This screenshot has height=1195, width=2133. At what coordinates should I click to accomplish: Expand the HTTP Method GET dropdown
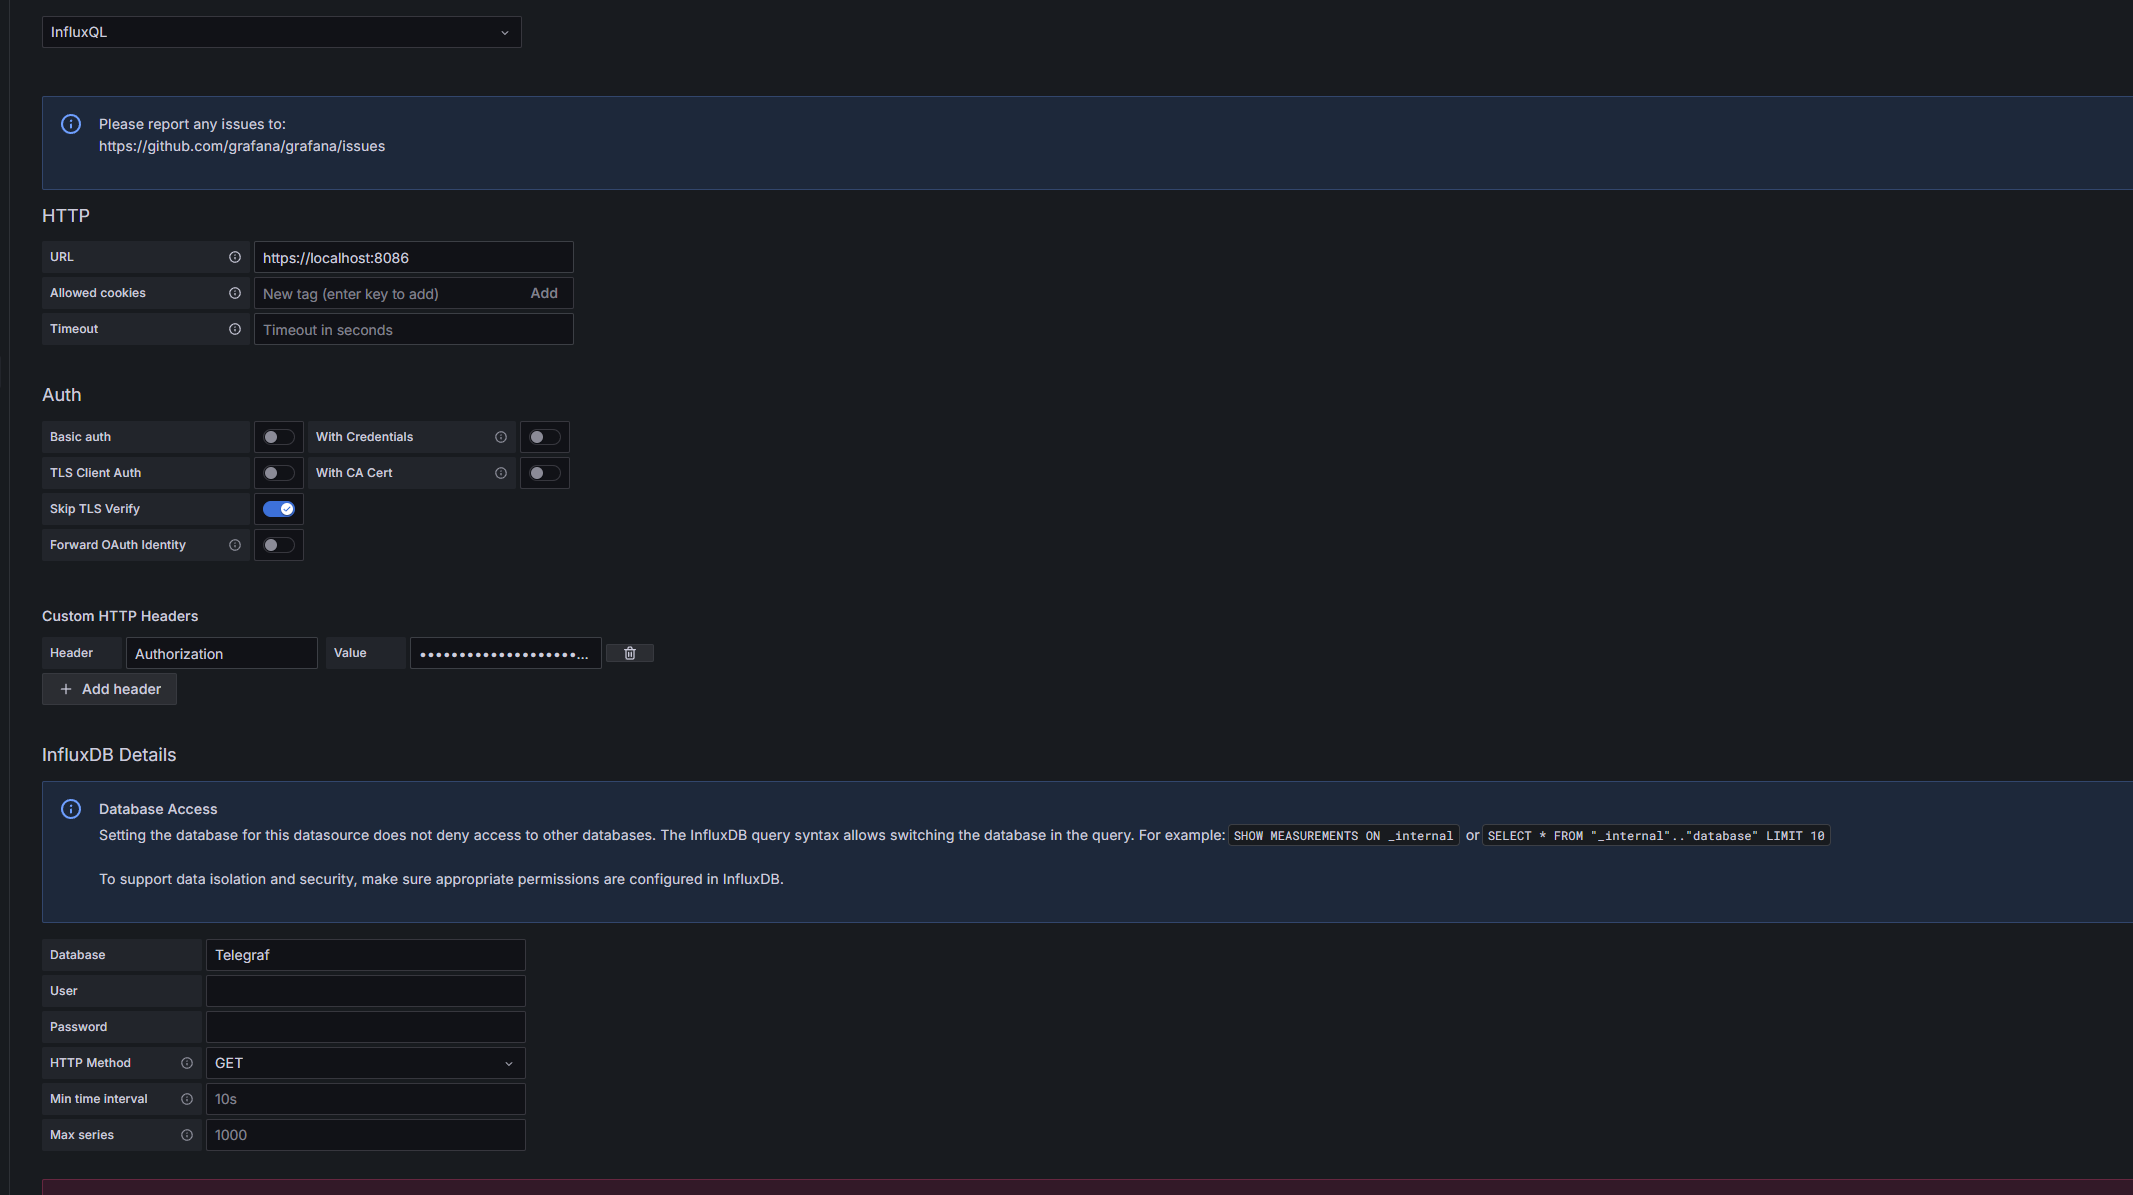(365, 1063)
